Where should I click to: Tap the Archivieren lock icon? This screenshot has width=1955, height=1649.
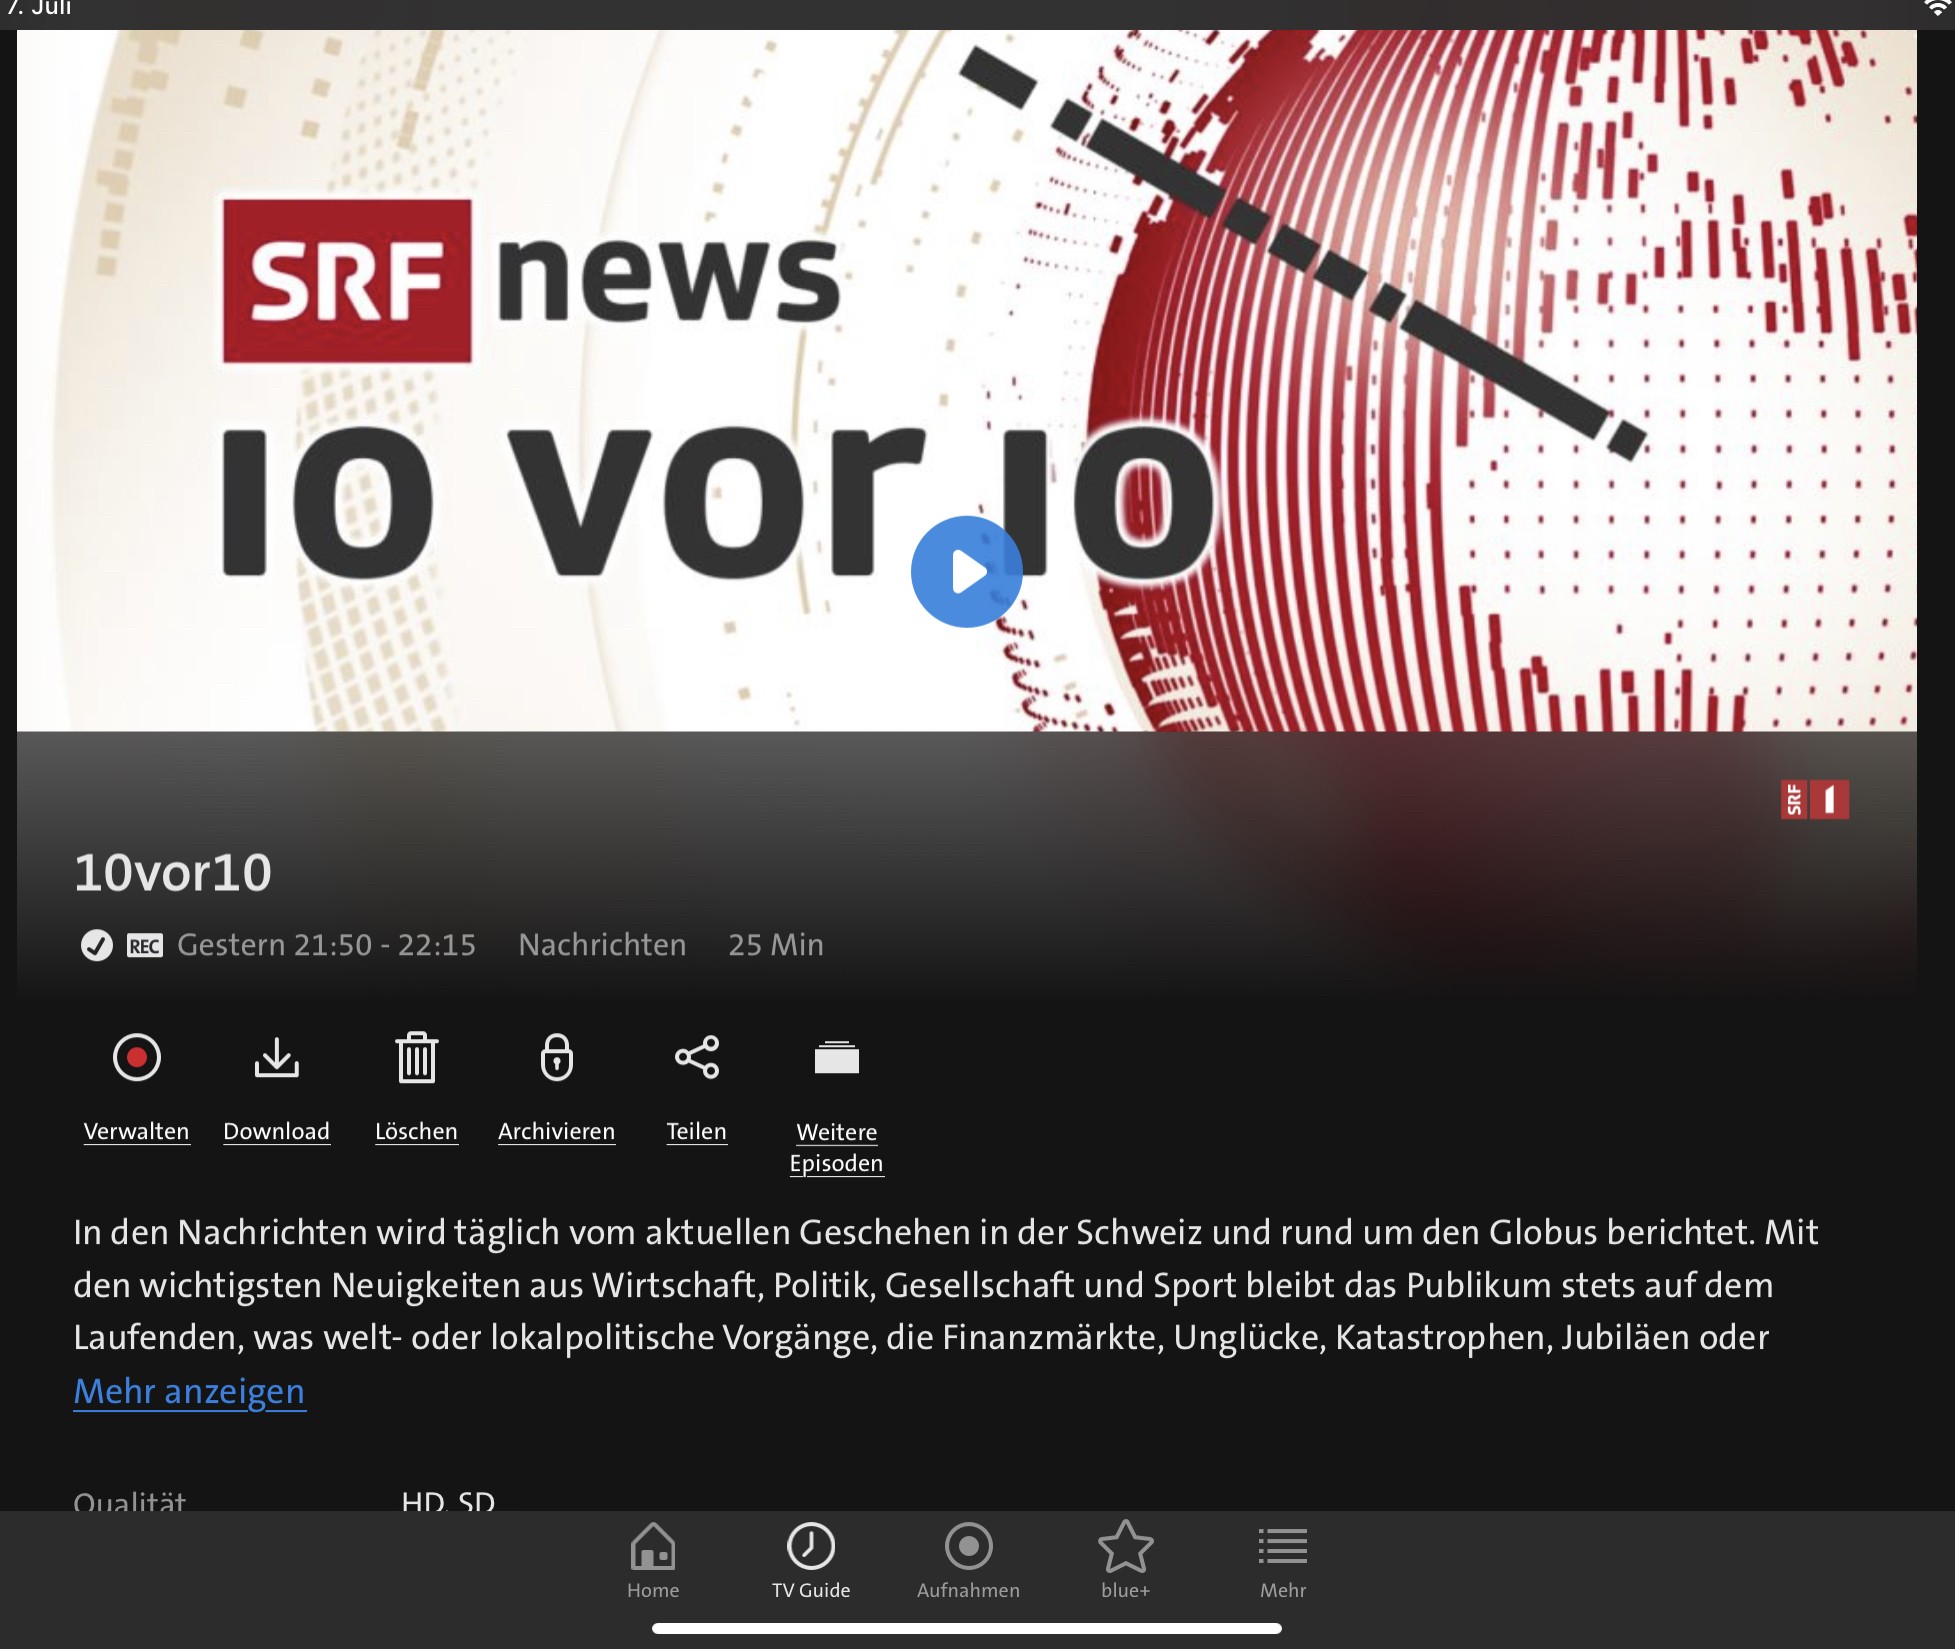[x=557, y=1057]
